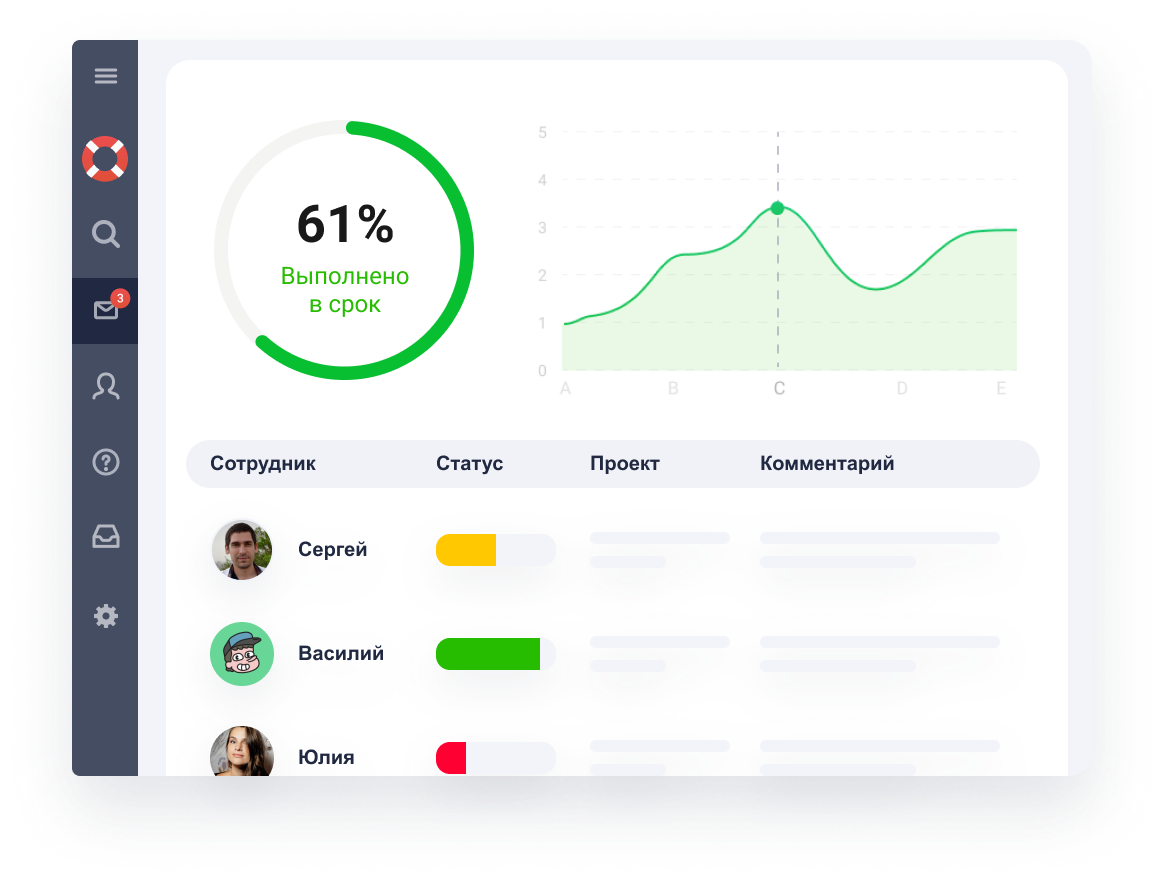Open the Проект column options
The height and width of the screenshot is (880, 1164).
(625, 463)
